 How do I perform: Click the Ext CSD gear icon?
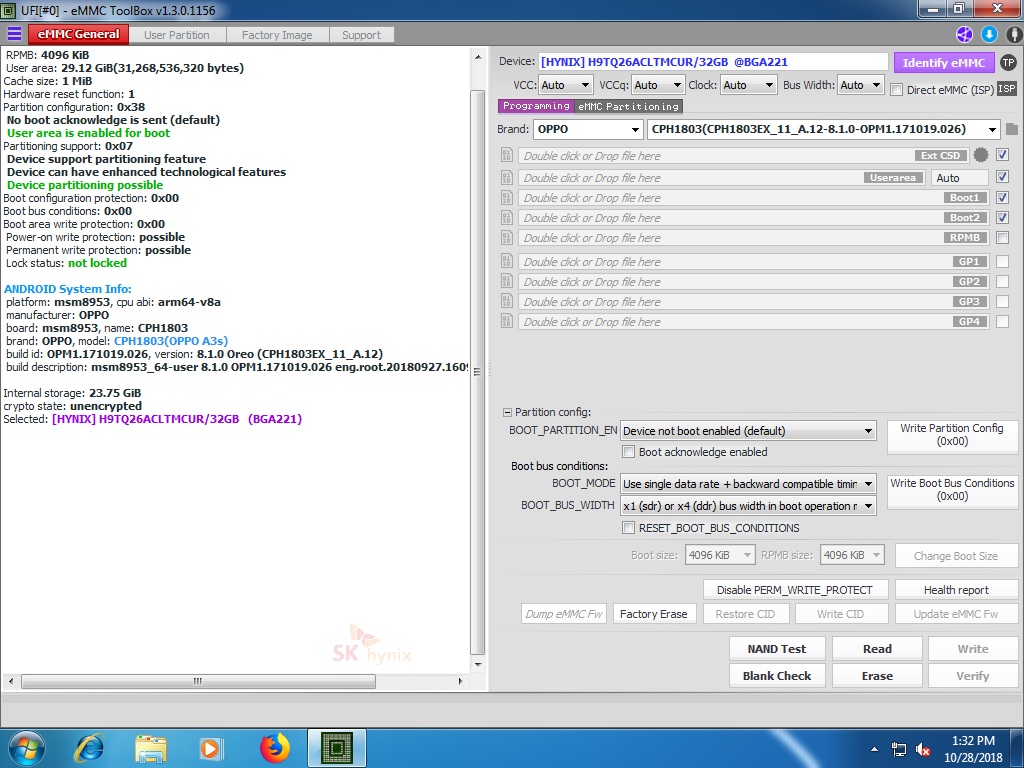[x=980, y=155]
